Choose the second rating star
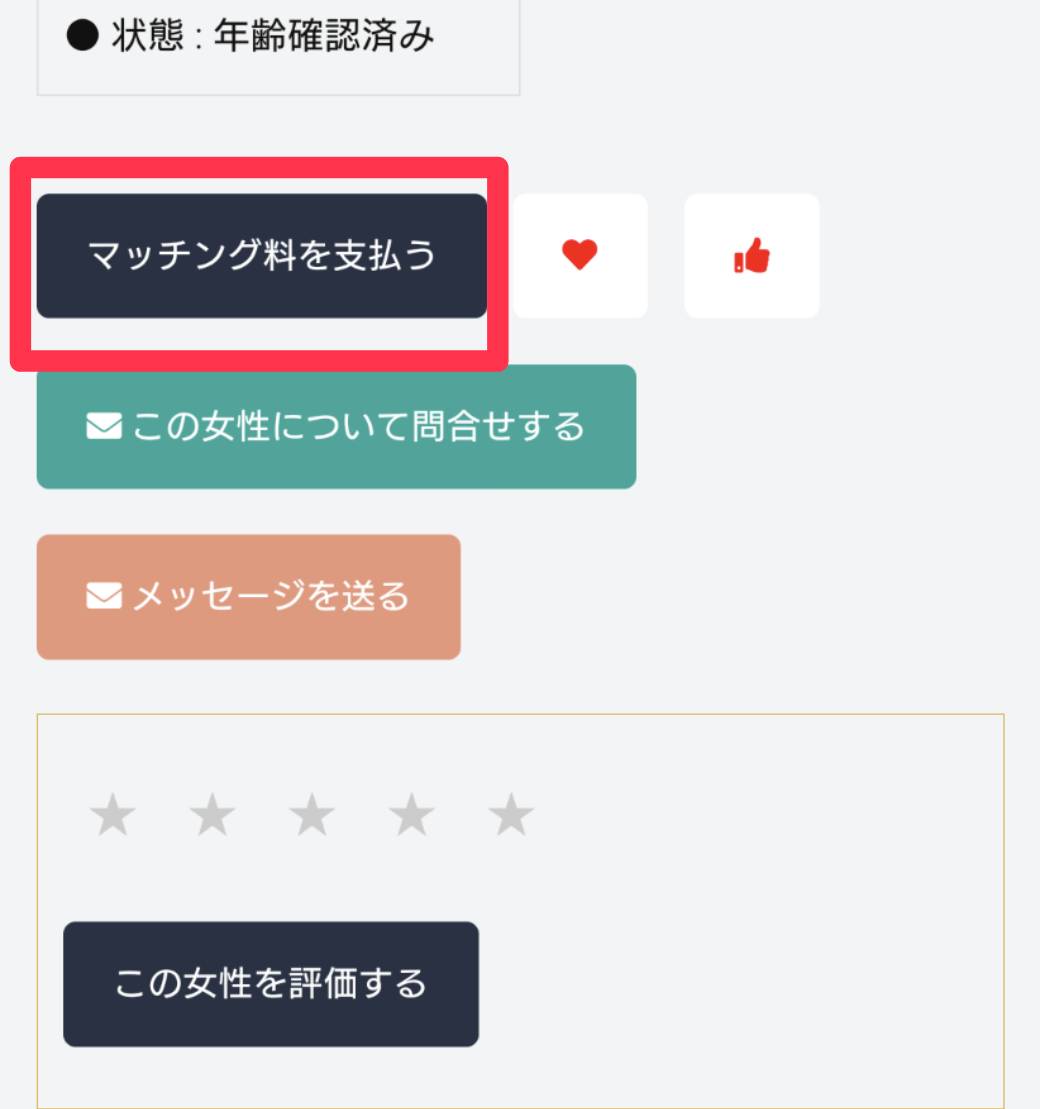The image size is (1040, 1109). point(212,816)
